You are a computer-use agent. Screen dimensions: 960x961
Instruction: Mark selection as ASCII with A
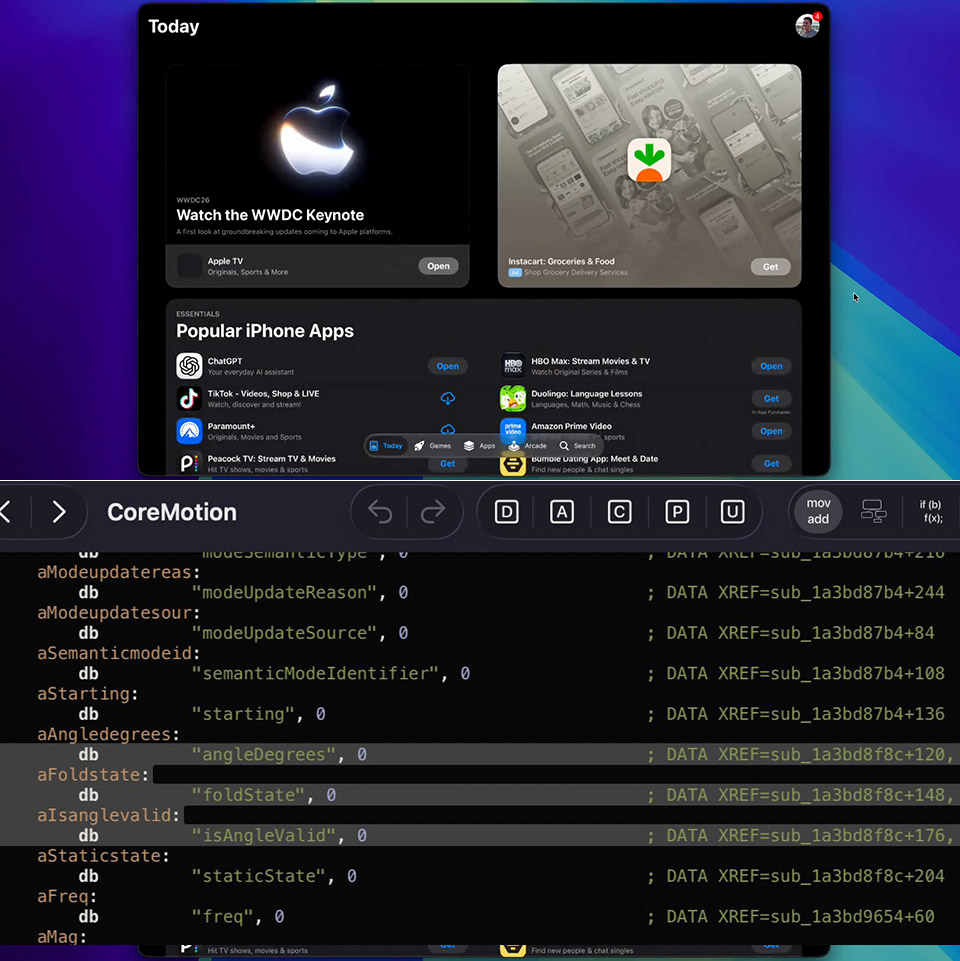[x=562, y=512]
